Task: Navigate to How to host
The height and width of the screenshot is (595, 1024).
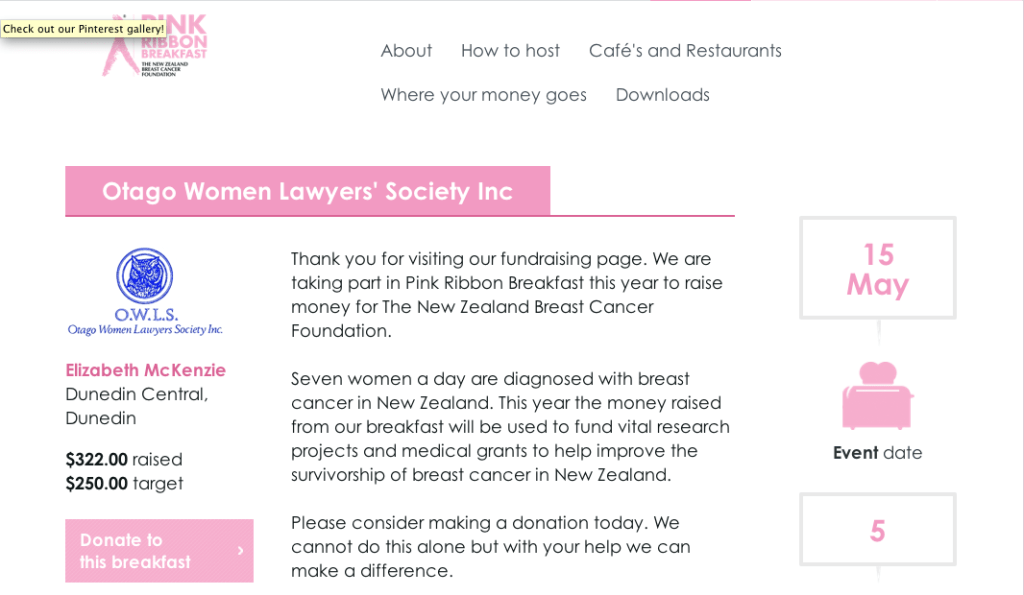Action: point(510,50)
